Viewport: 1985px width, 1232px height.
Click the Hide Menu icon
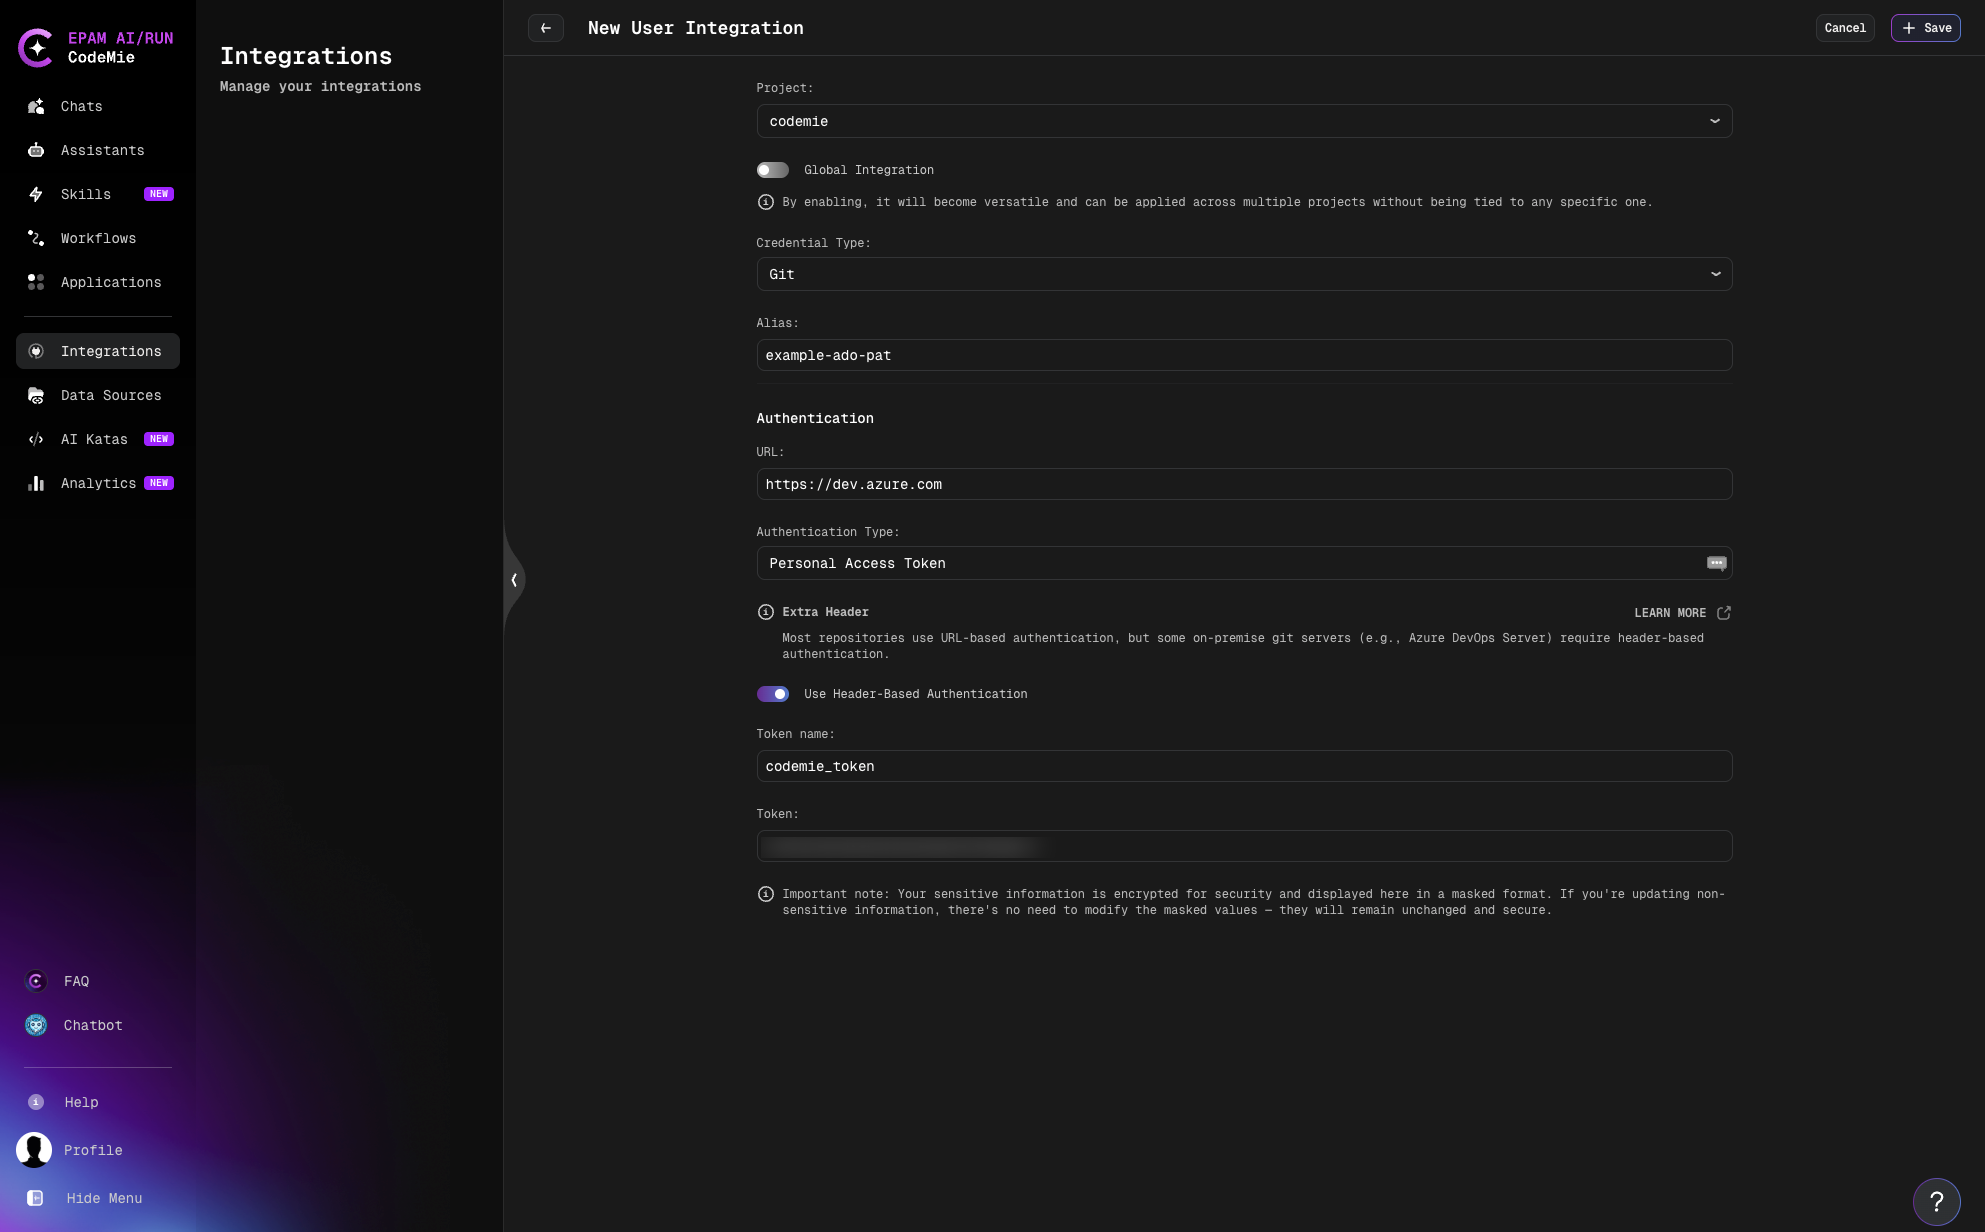tap(35, 1198)
